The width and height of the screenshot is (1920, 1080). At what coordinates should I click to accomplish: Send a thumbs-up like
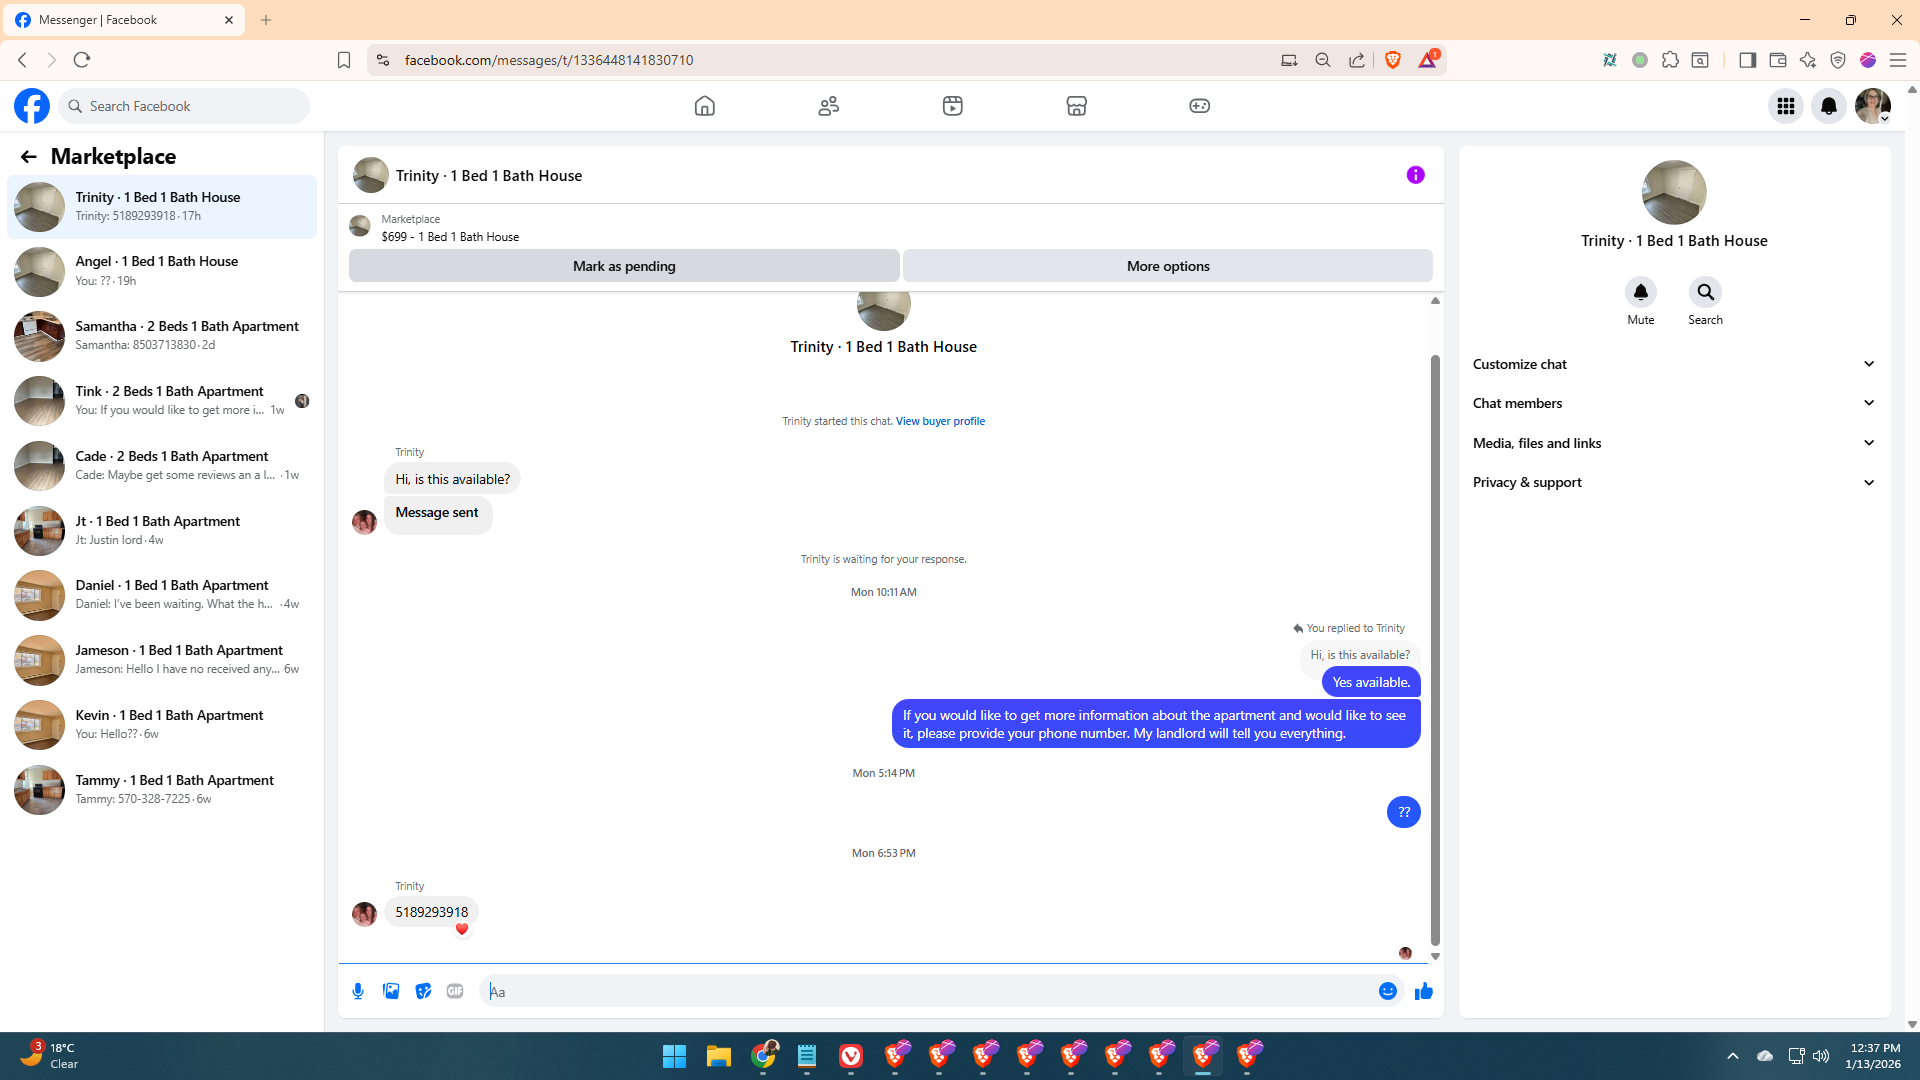(x=1424, y=991)
